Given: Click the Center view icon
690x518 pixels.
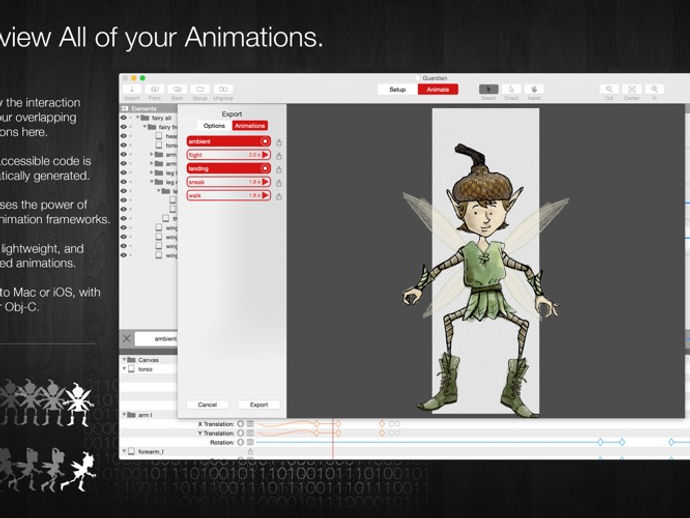Looking at the screenshot, I should pyautogui.click(x=632, y=89).
